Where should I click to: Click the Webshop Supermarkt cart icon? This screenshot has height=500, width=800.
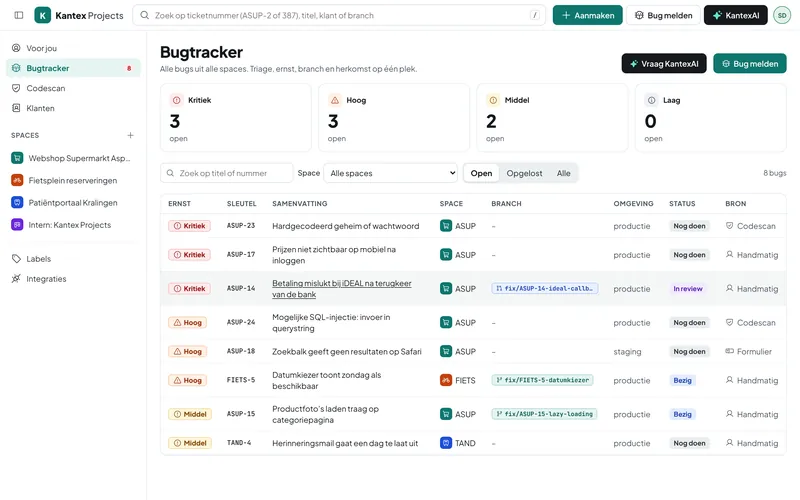(x=17, y=158)
